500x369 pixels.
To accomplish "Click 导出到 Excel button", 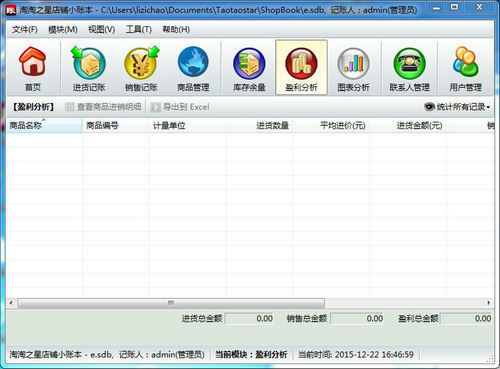I will [180, 107].
